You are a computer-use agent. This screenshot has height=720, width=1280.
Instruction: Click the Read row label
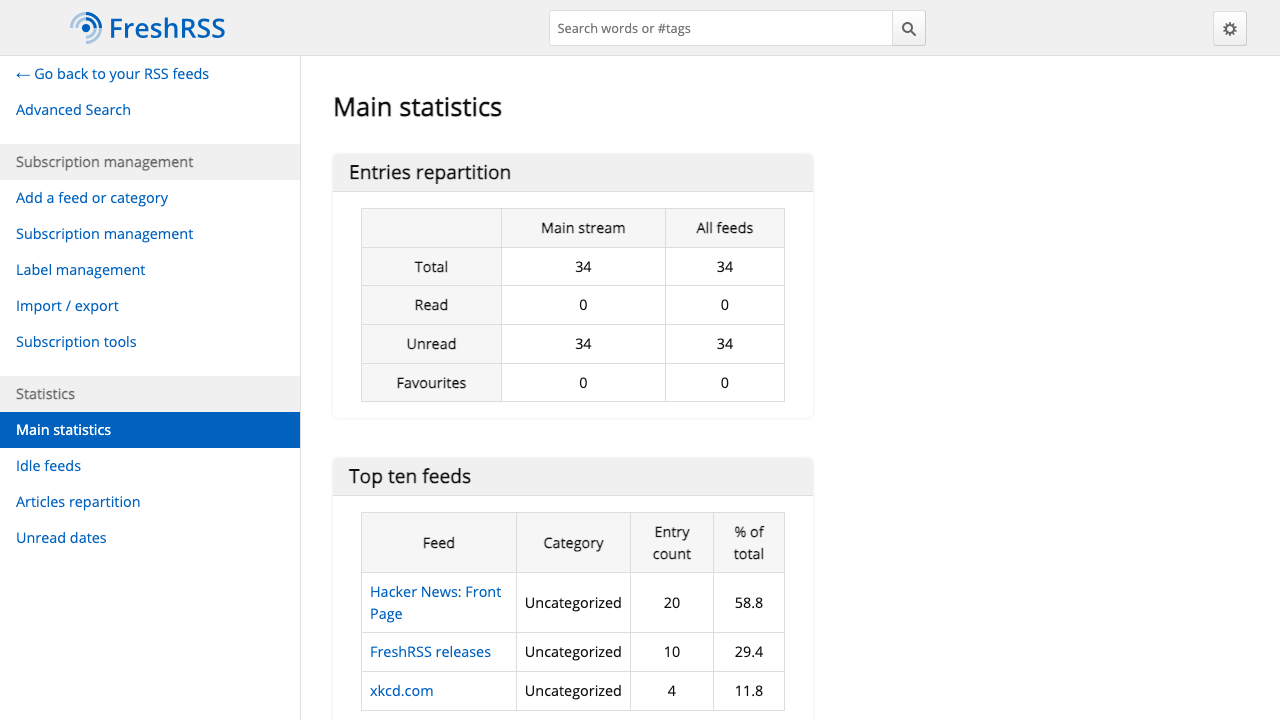[x=431, y=305]
